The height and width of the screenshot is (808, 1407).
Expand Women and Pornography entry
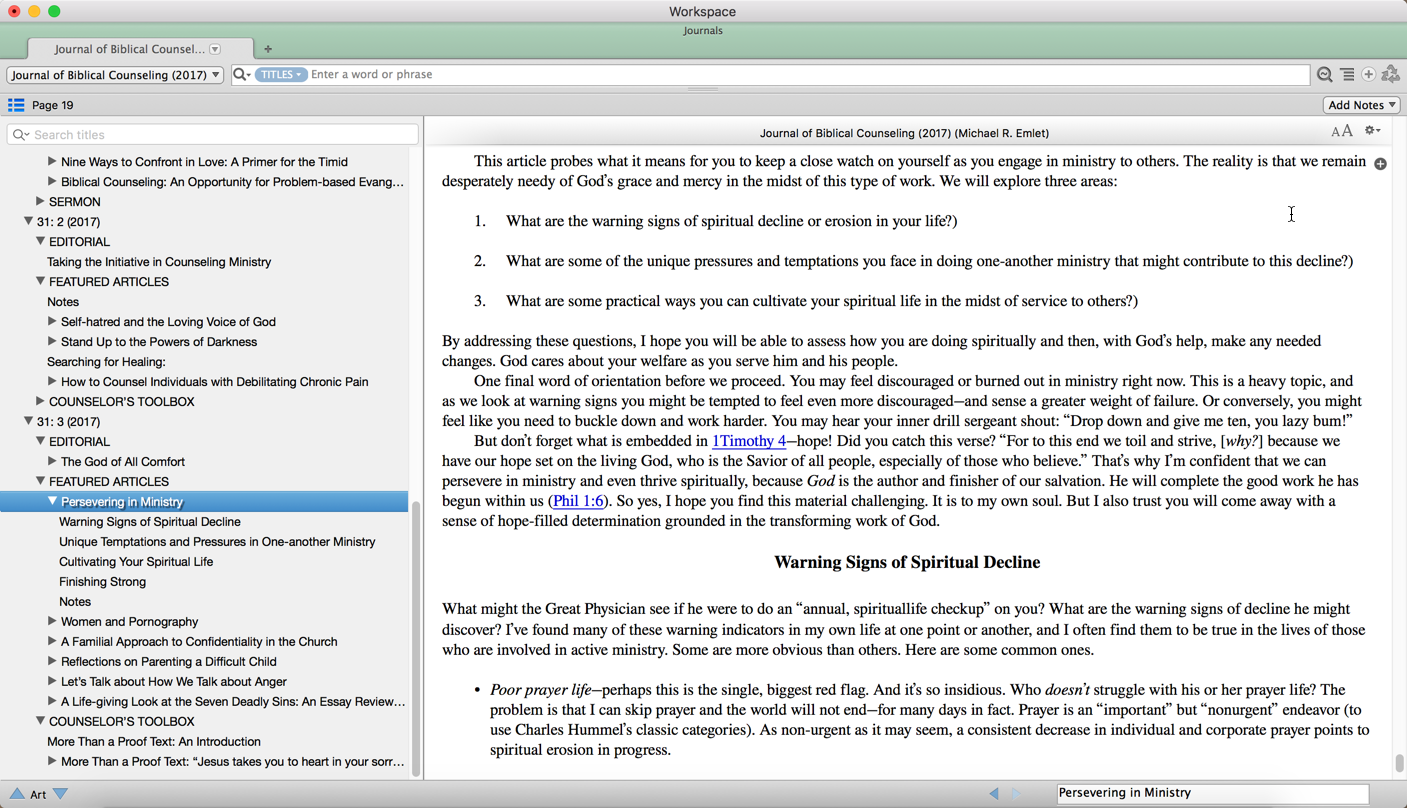pos(52,622)
